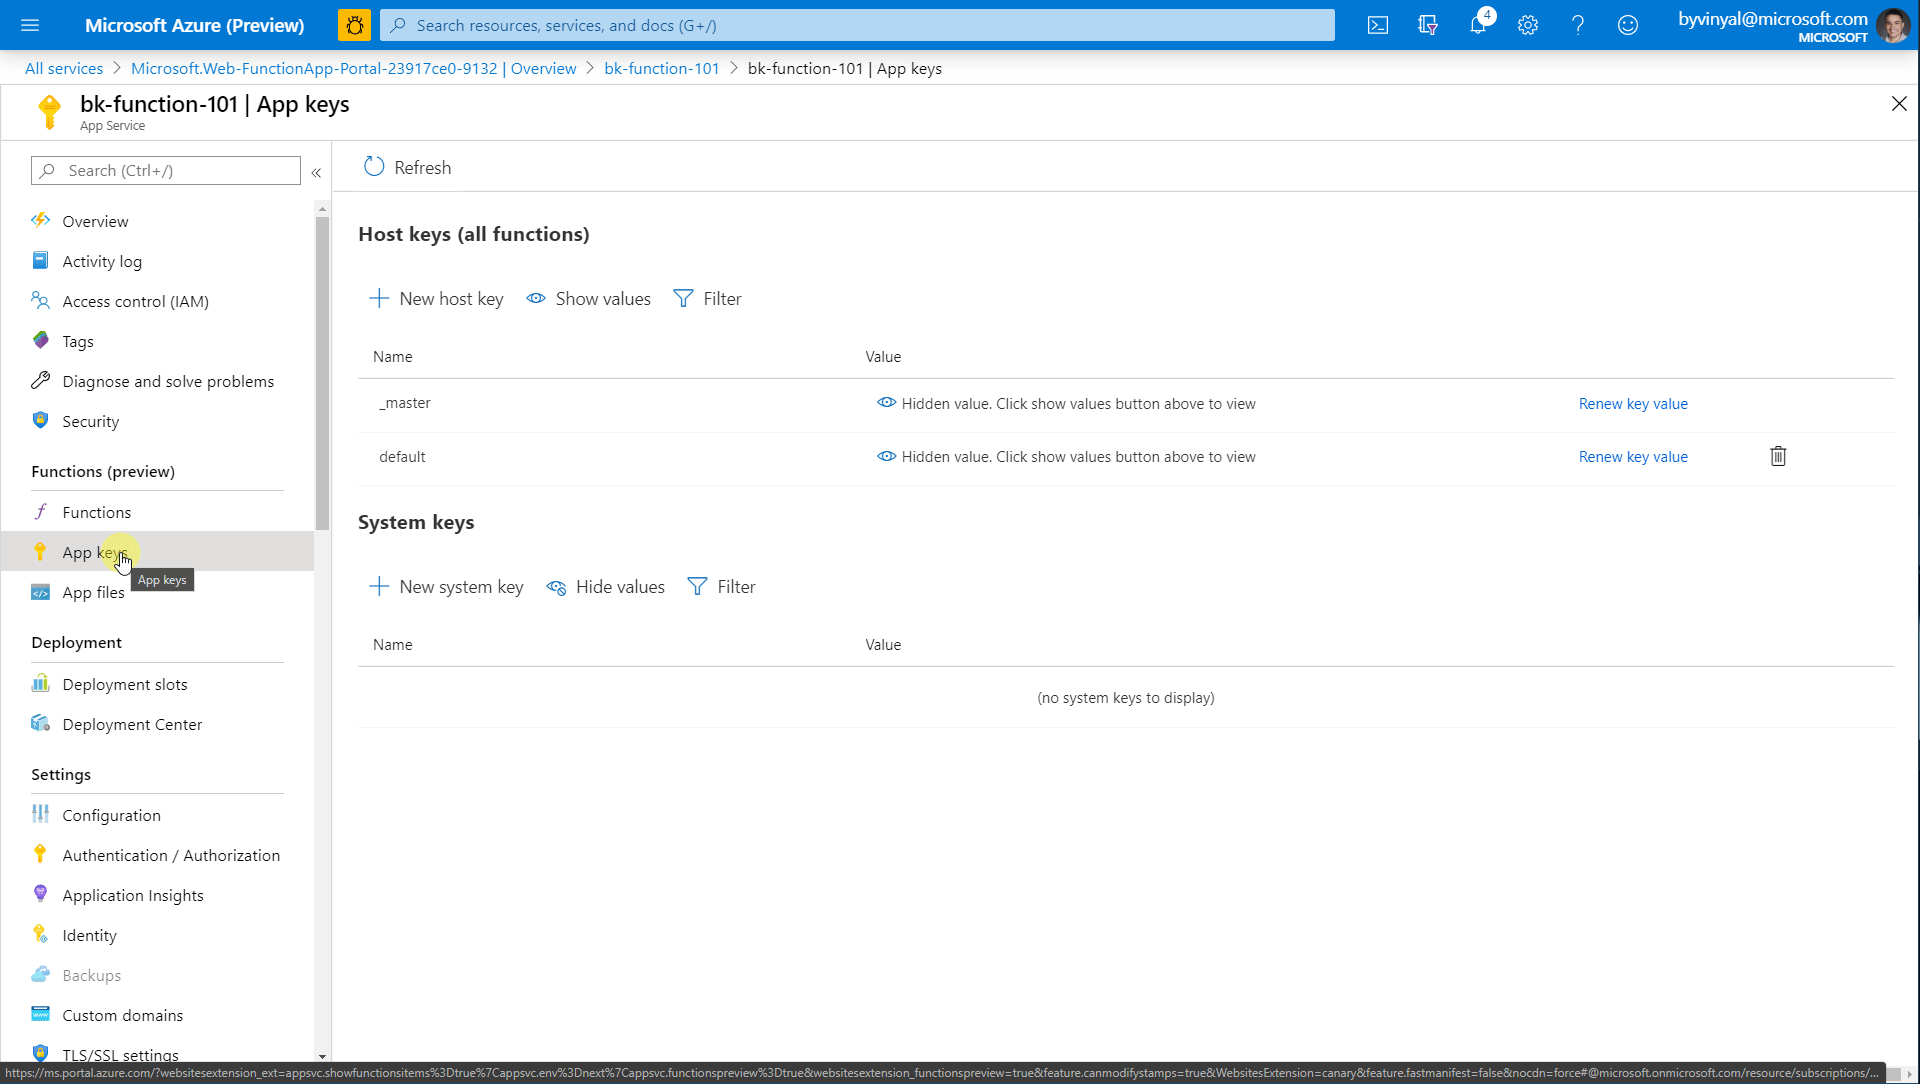This screenshot has height=1084, width=1920.
Task: Click the delete trash icon for default key
Action: click(x=1778, y=456)
